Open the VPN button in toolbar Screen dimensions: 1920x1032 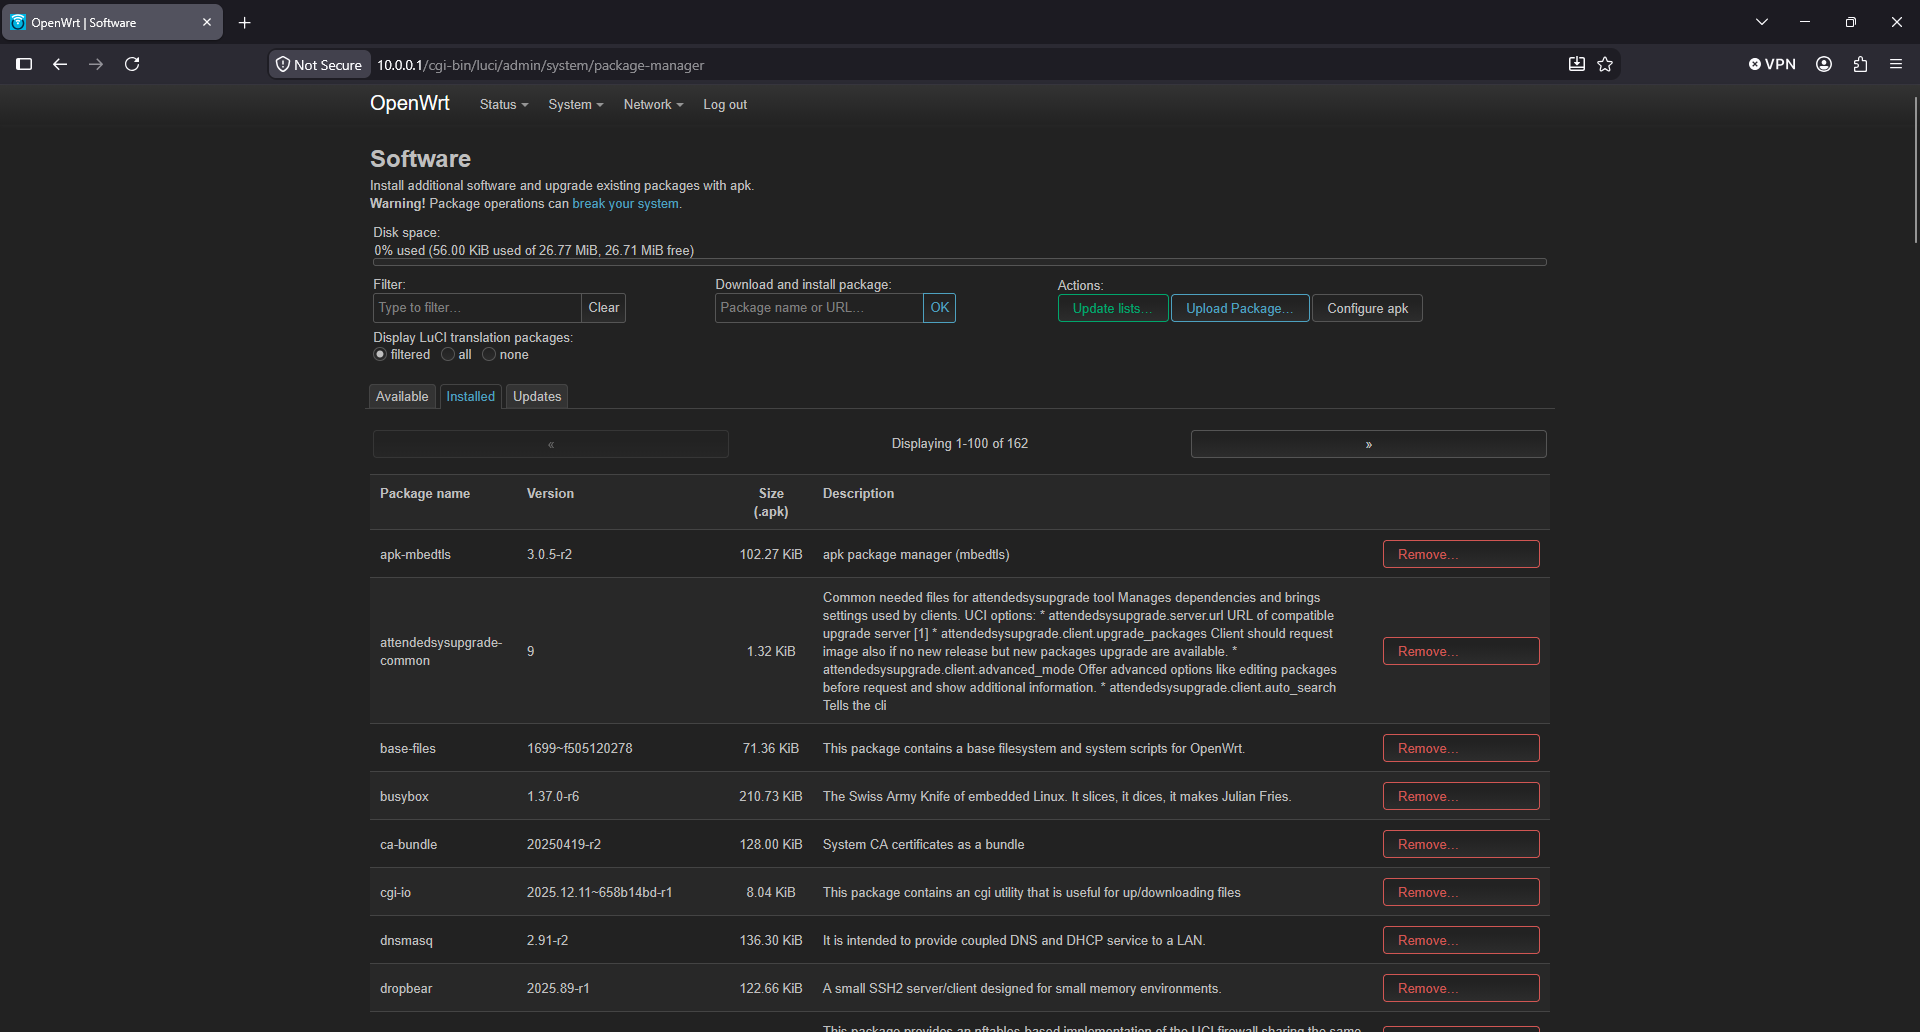point(1772,64)
